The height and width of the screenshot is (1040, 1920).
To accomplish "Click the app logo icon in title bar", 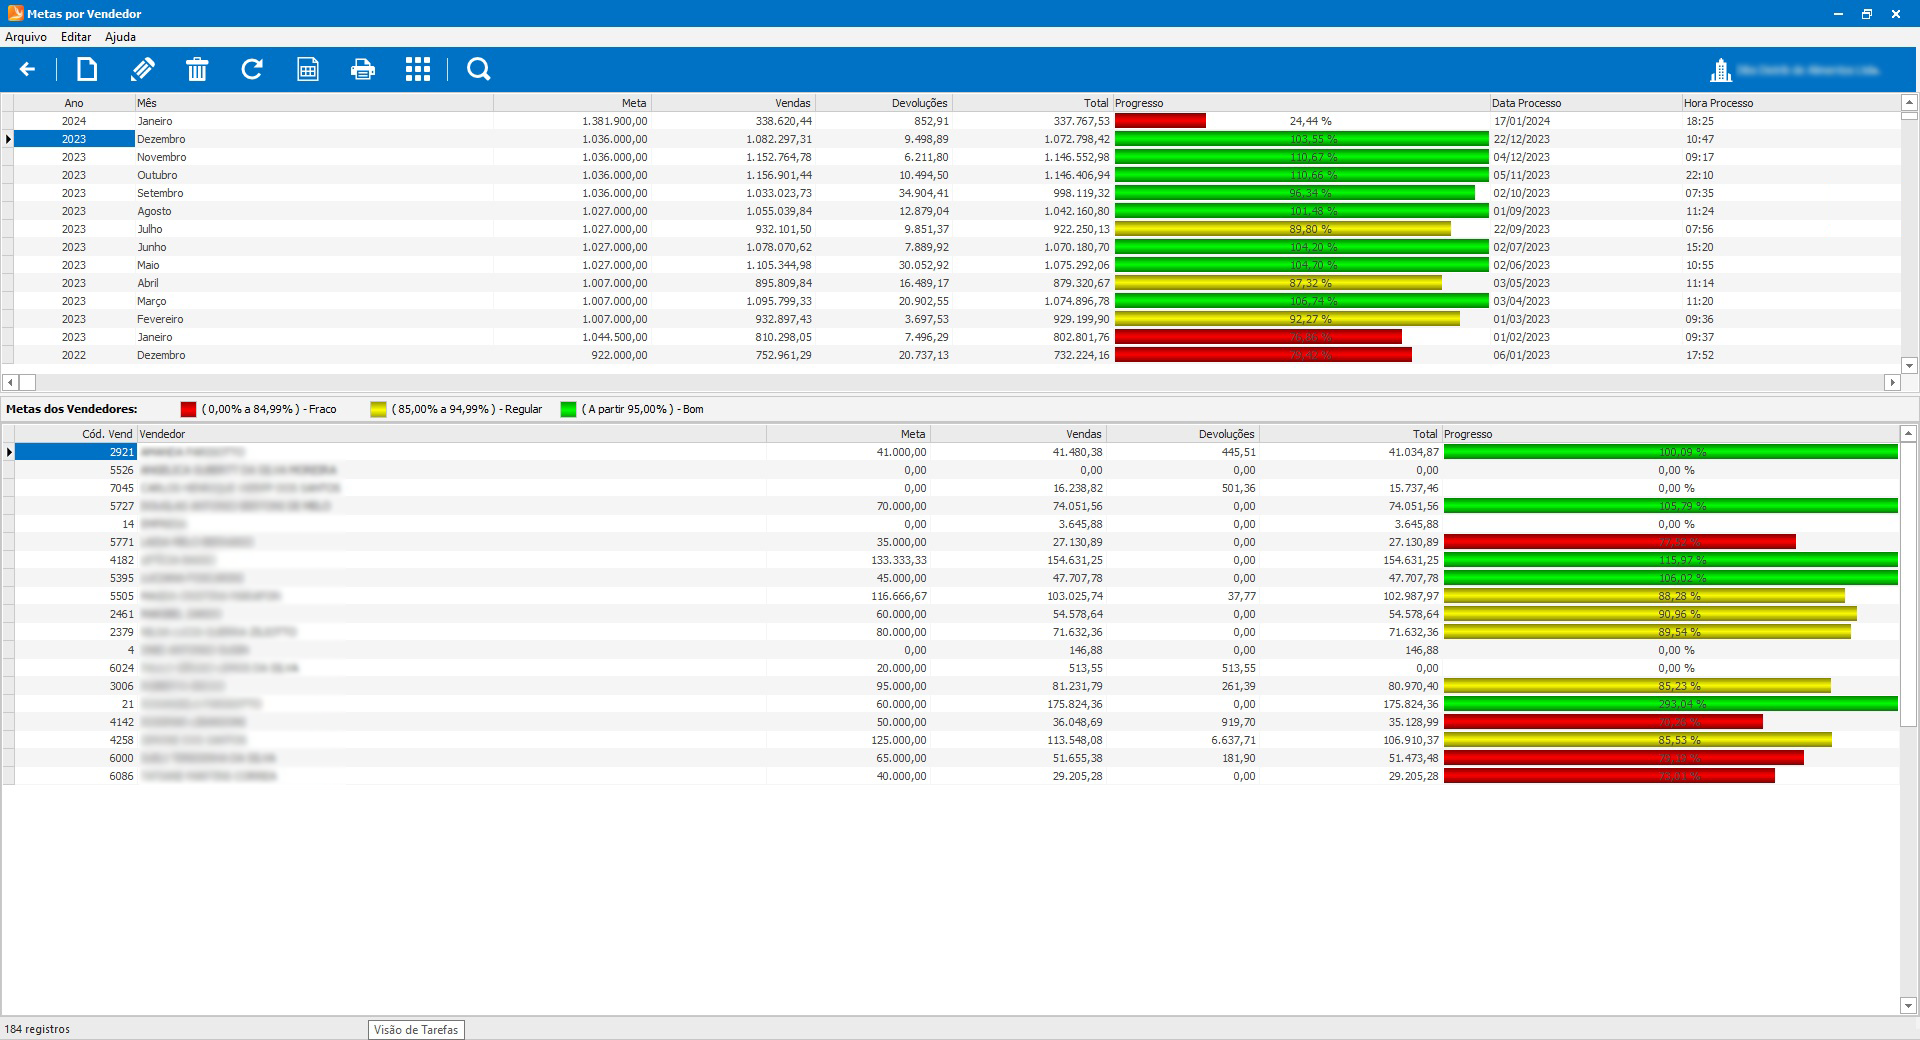I will point(15,13).
